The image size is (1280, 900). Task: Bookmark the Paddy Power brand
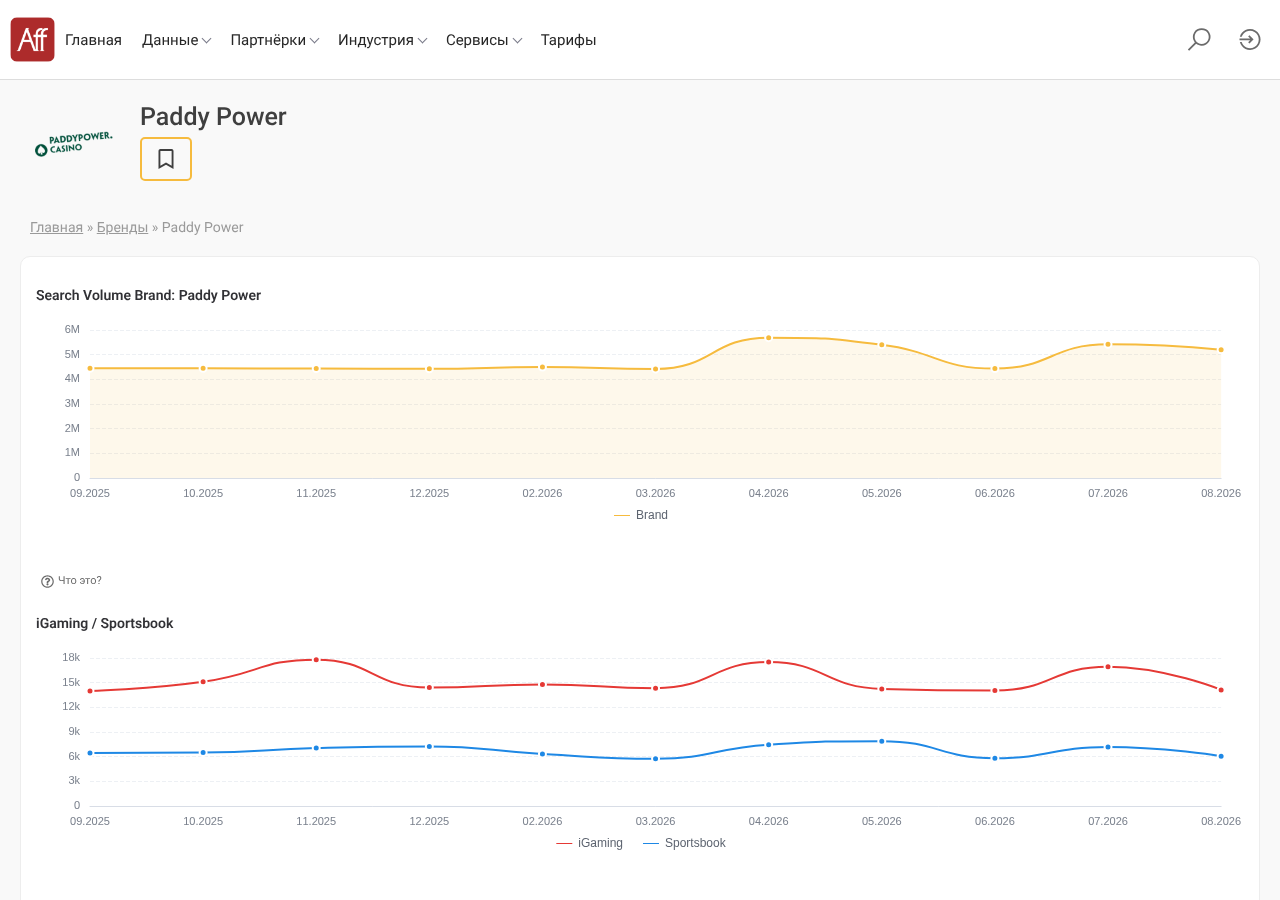pos(166,159)
